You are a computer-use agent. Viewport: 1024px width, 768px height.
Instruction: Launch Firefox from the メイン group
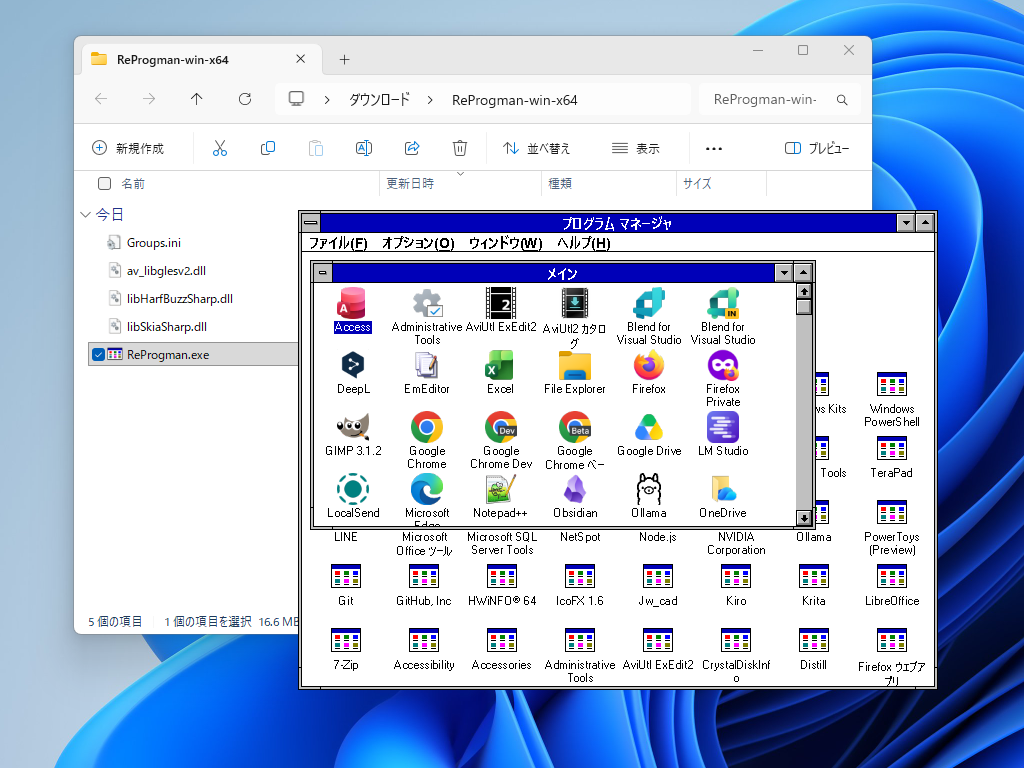[648, 373]
